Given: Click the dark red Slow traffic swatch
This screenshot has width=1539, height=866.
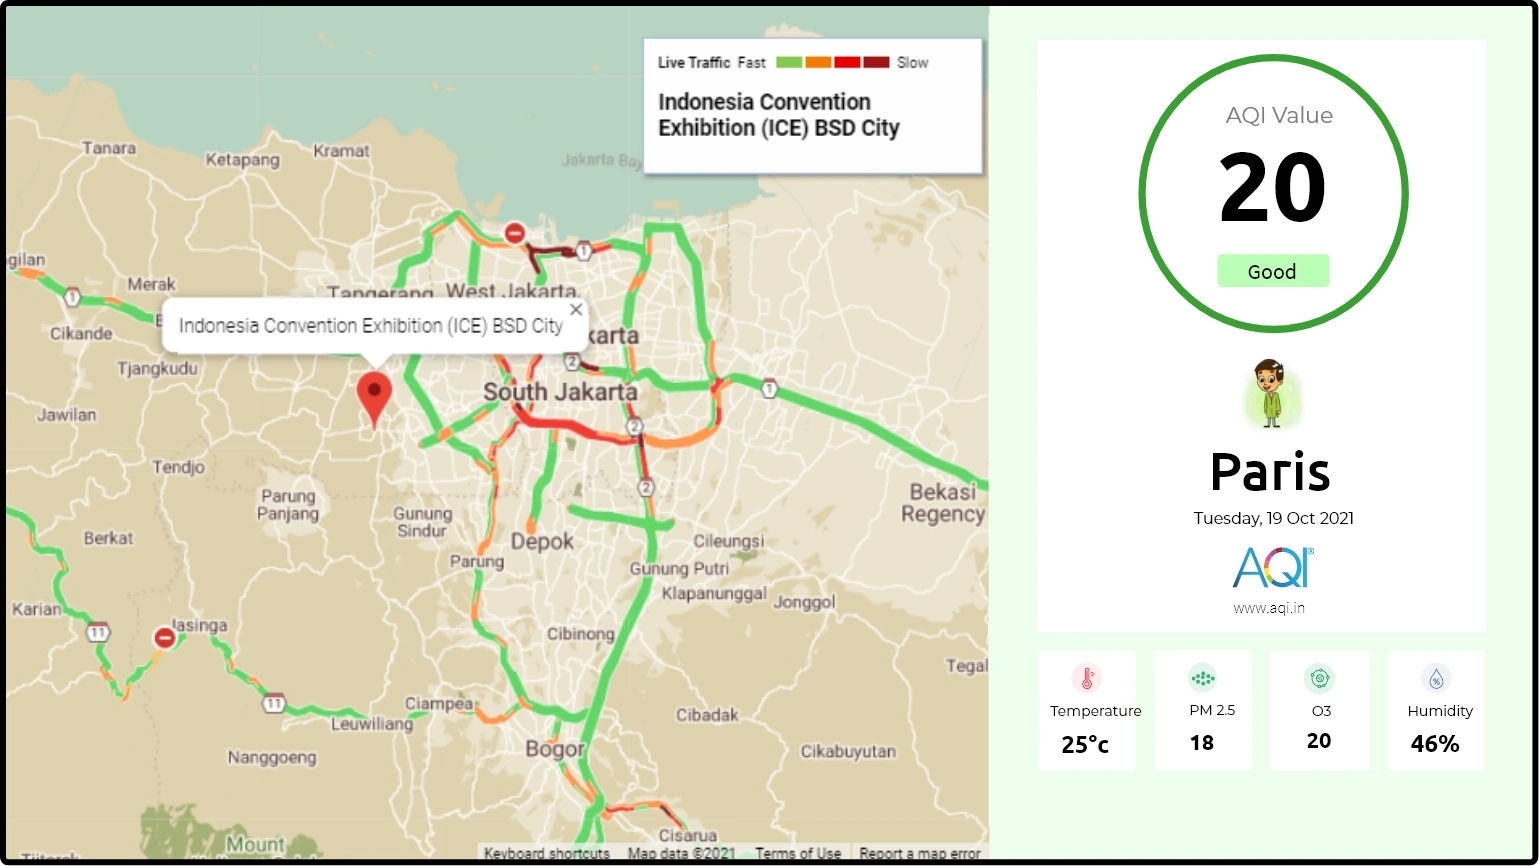Looking at the screenshot, I should 876,62.
